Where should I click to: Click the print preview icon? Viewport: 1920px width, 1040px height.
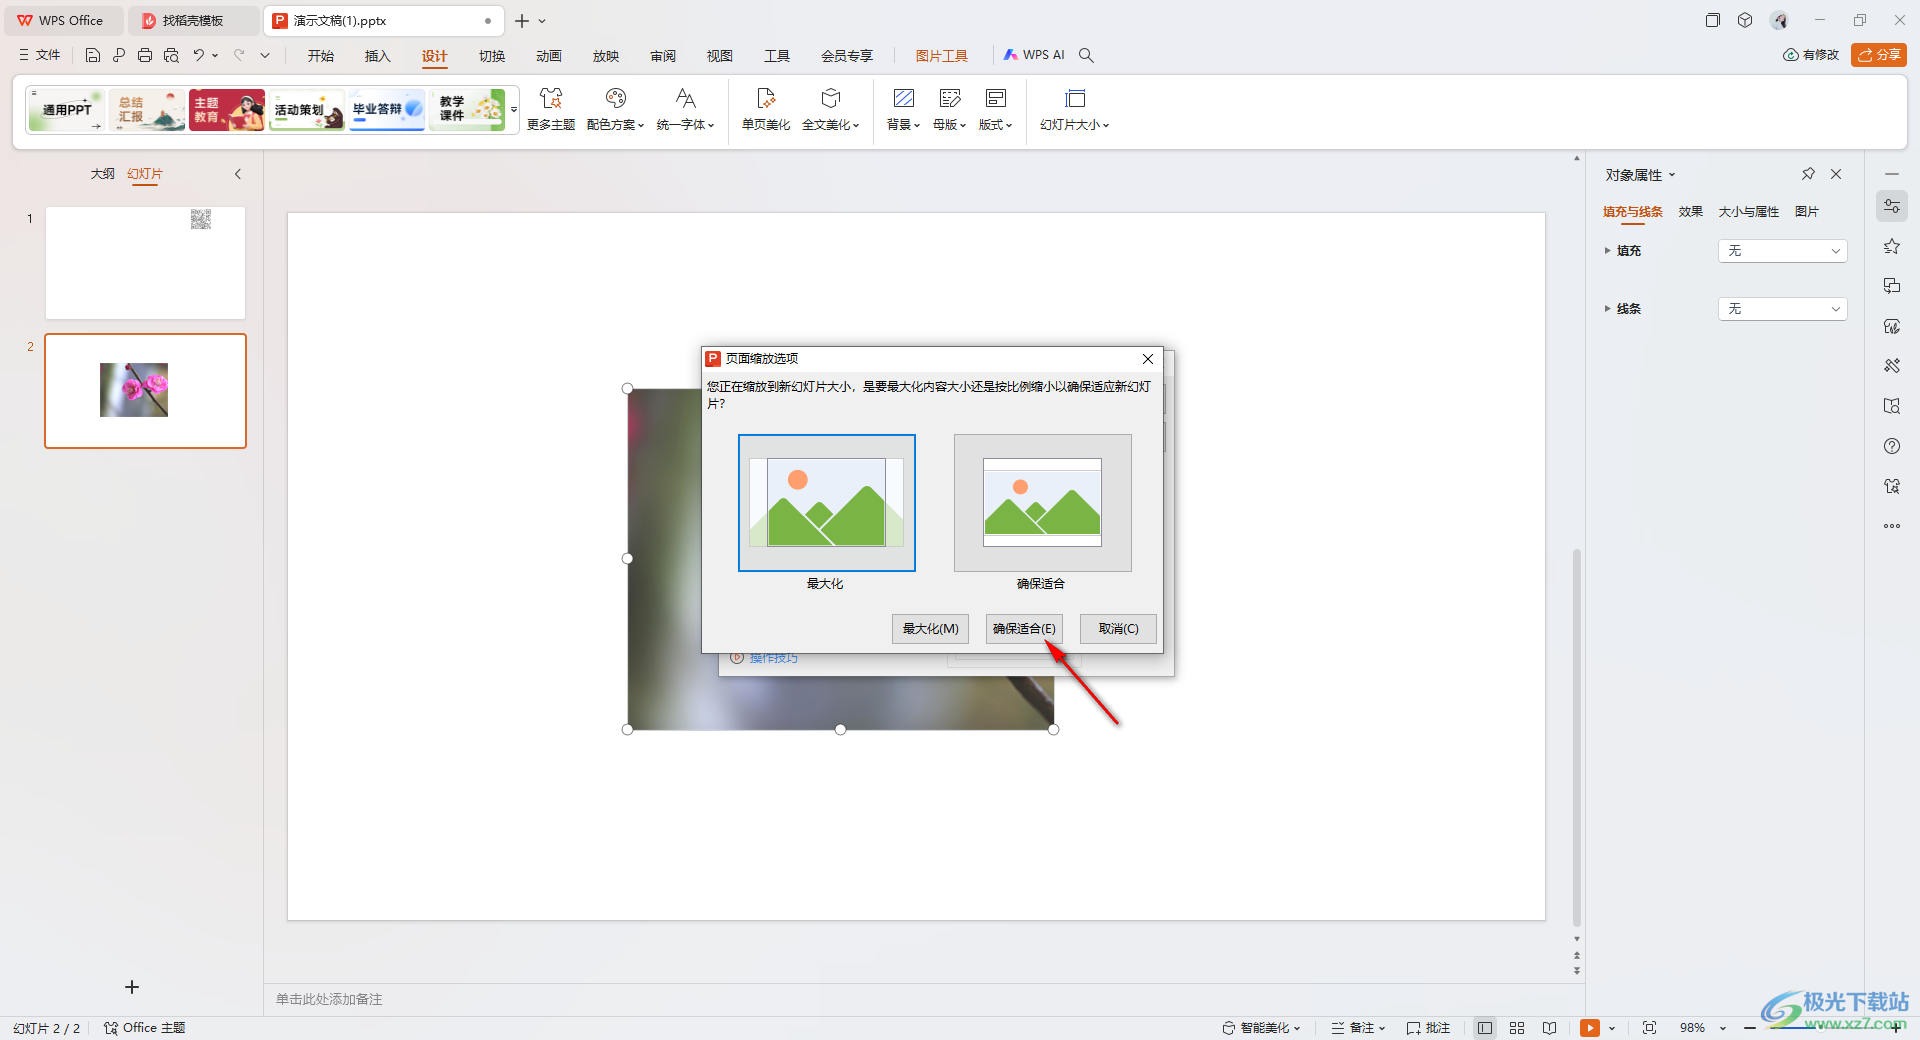click(171, 55)
